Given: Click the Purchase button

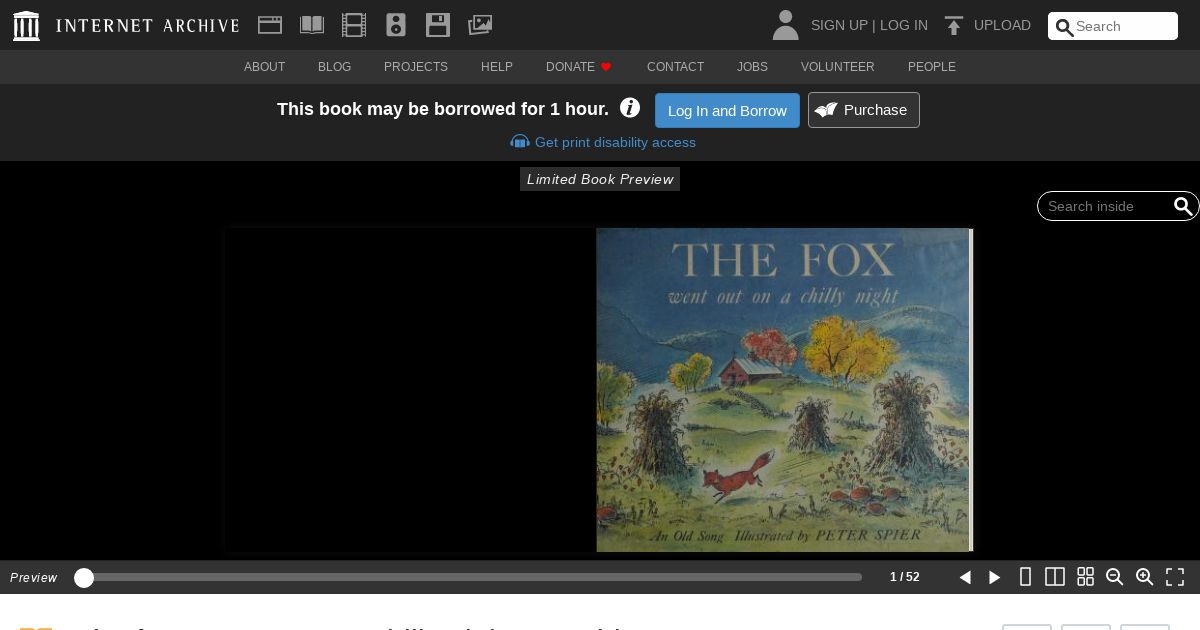Looking at the screenshot, I should click(x=864, y=110).
